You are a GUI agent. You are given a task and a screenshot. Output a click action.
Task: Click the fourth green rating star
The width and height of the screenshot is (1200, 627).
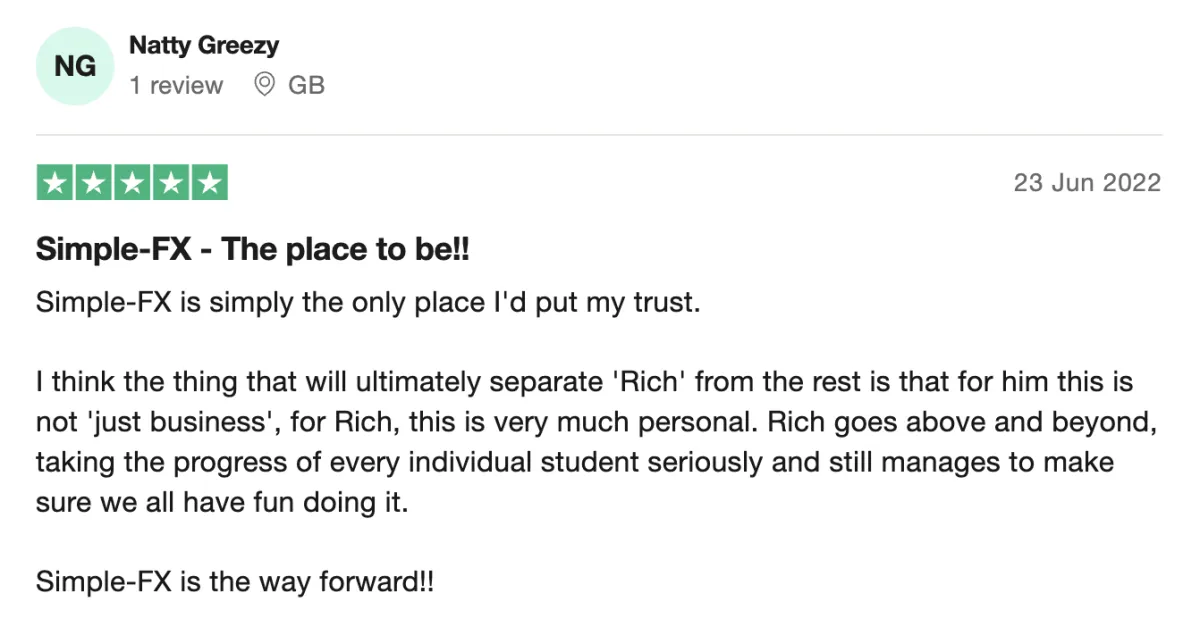coord(171,183)
